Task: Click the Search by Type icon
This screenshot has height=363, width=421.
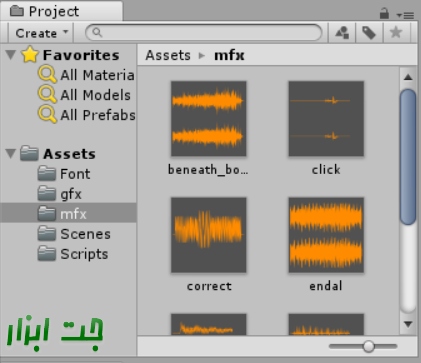Action: 342,33
